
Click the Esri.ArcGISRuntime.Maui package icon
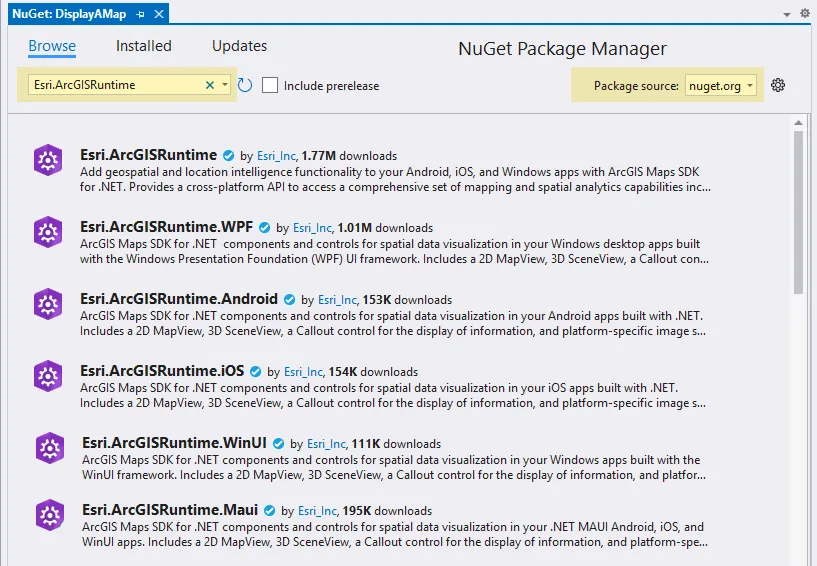pos(50,515)
